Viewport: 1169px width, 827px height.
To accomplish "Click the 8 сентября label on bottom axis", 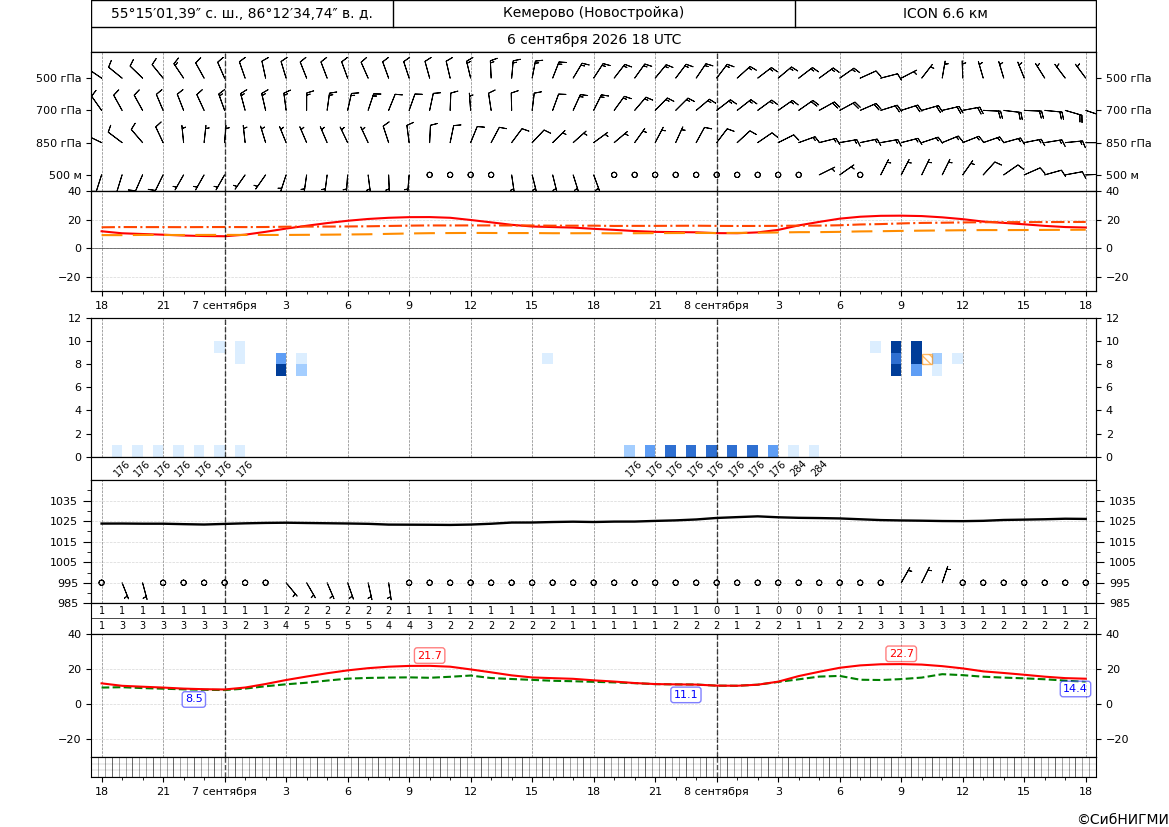I will (x=716, y=791).
